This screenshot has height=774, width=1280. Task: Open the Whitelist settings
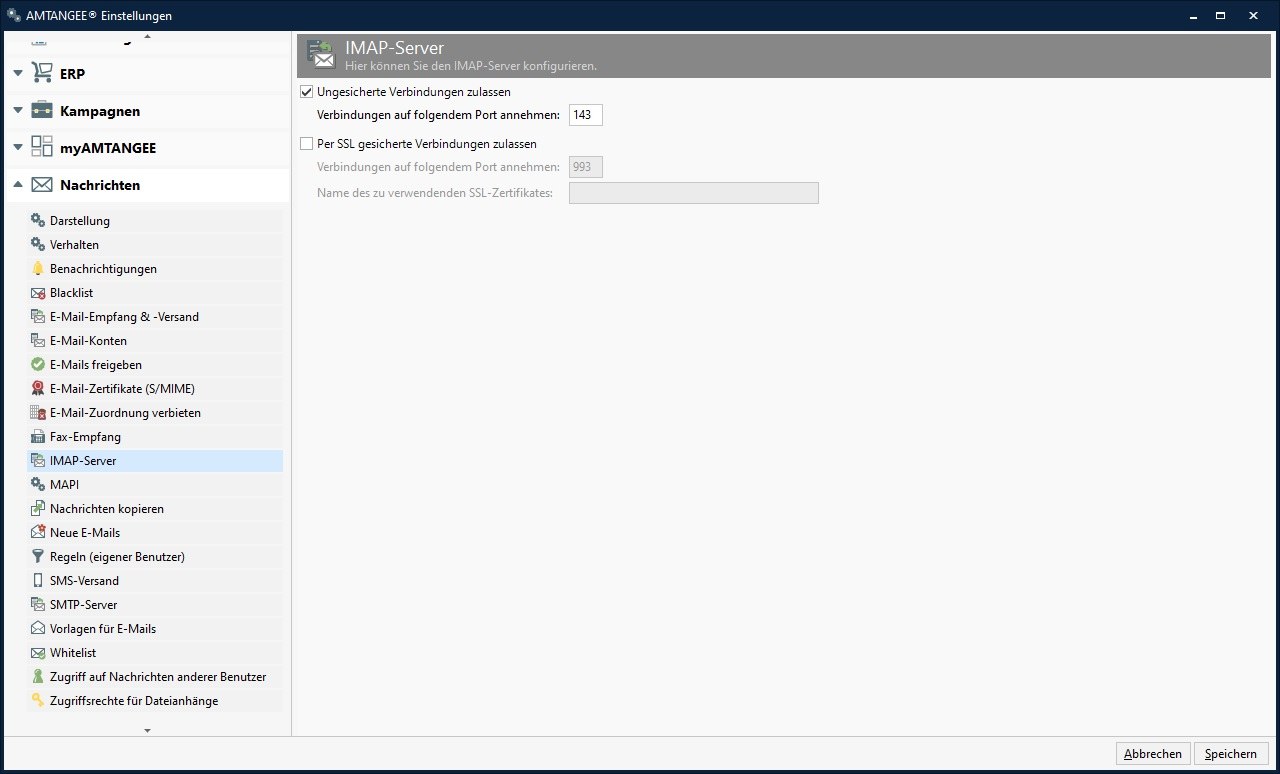[155, 653]
